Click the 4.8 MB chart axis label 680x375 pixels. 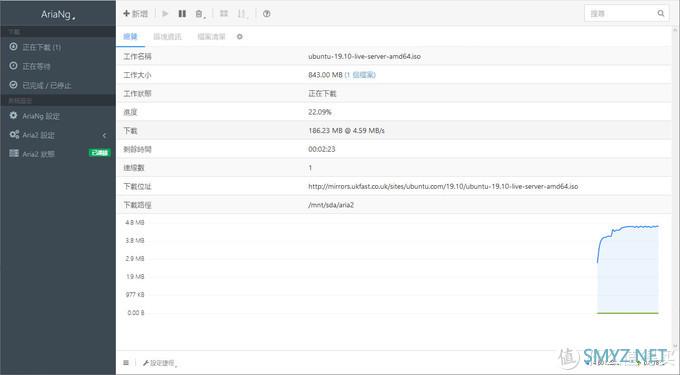coord(134,222)
